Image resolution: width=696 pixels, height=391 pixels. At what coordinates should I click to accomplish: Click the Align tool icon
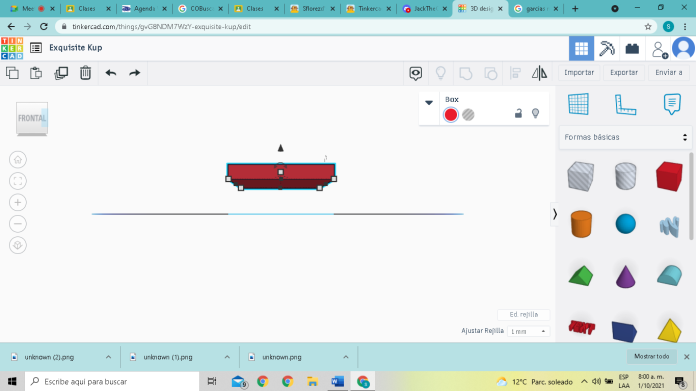tap(515, 73)
